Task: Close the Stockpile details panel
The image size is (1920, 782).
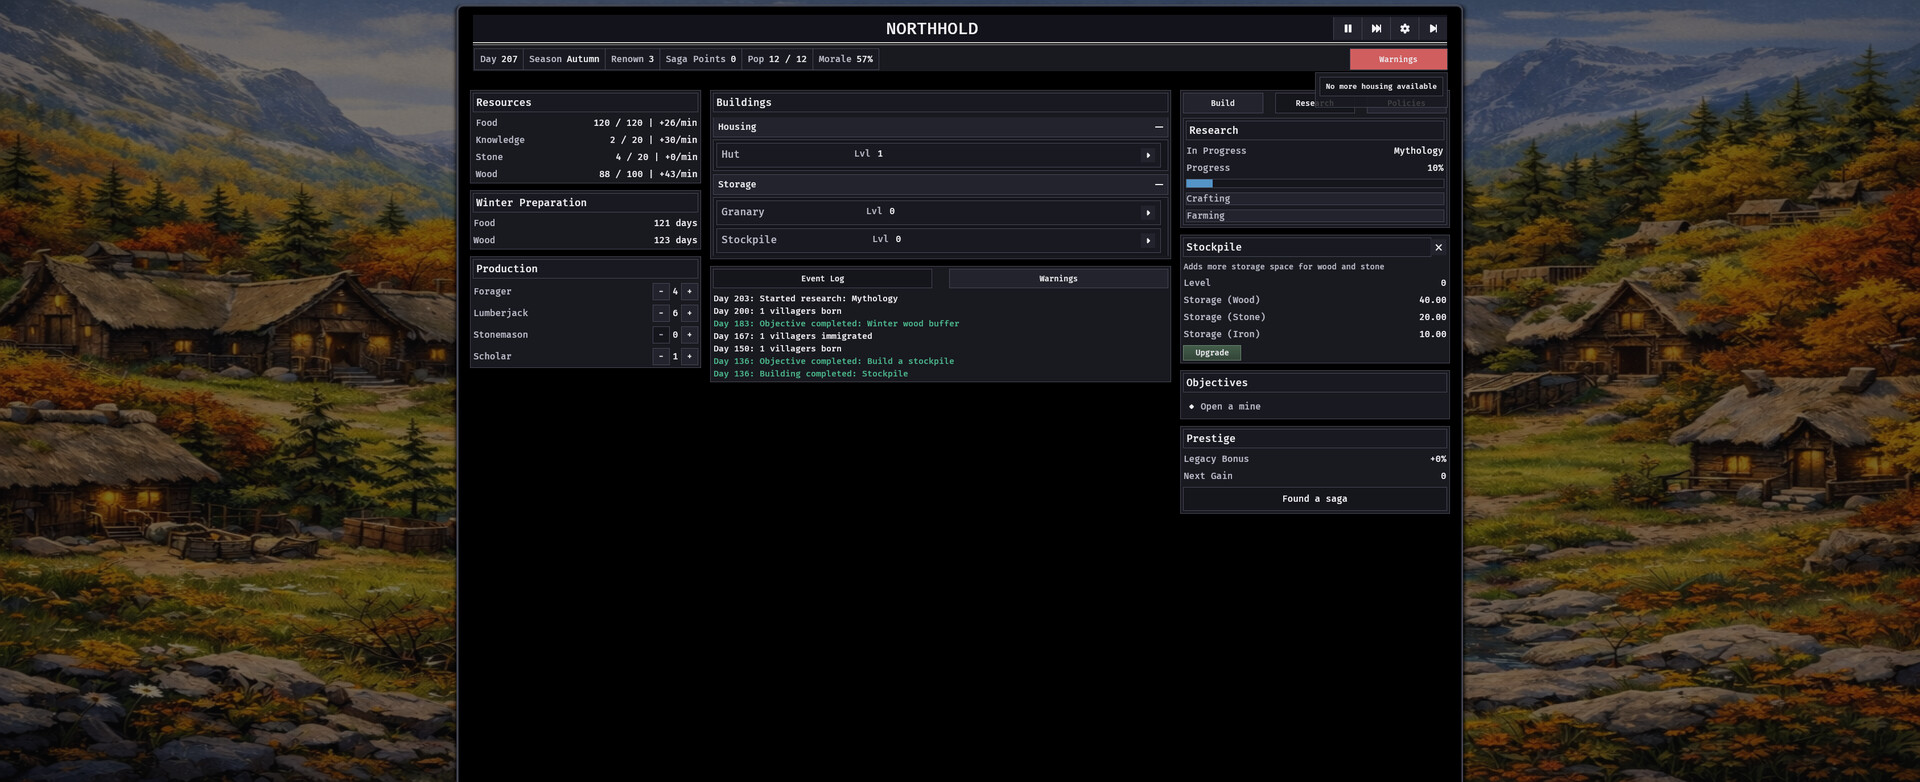Action: 1438,248
